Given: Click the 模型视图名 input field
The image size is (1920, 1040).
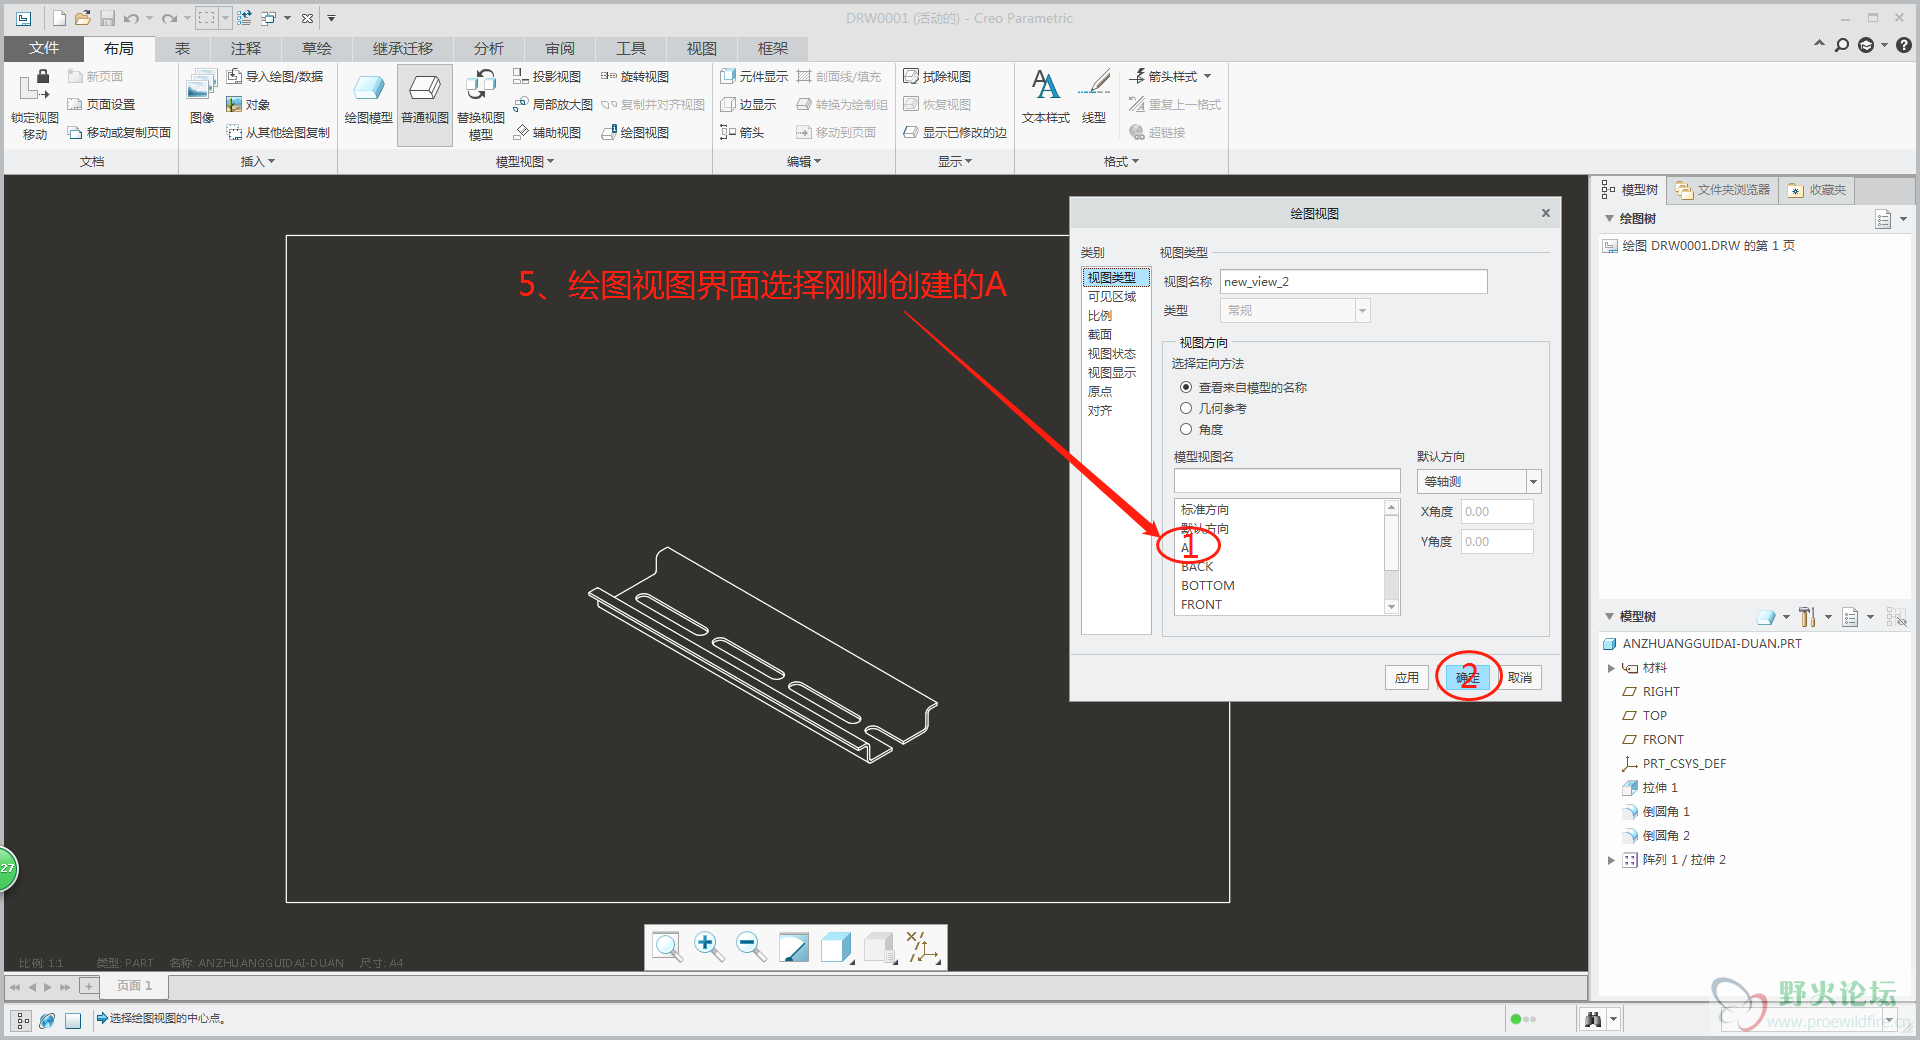Looking at the screenshot, I should tap(1287, 481).
